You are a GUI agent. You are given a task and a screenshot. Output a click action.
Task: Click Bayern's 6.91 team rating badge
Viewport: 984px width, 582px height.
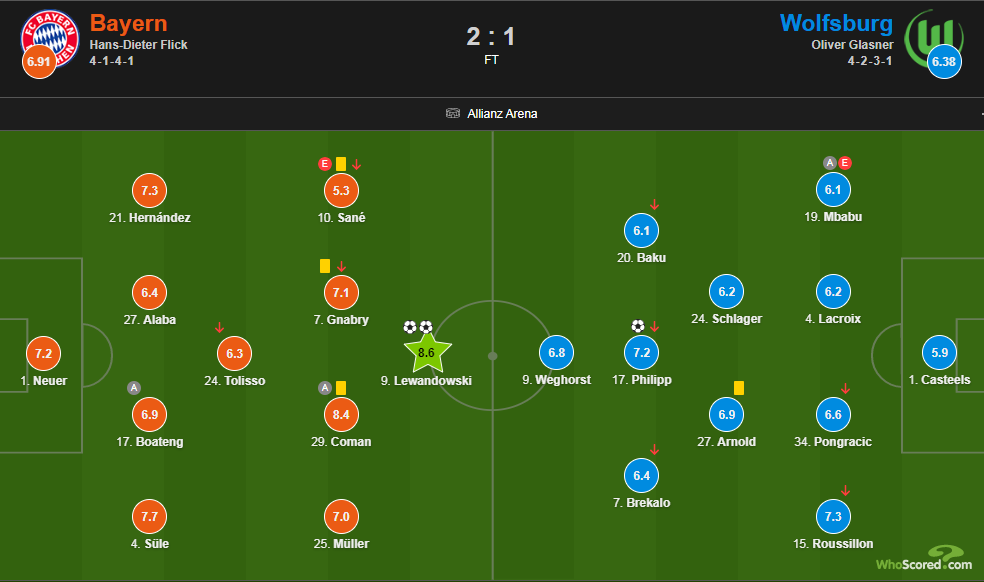(39, 62)
